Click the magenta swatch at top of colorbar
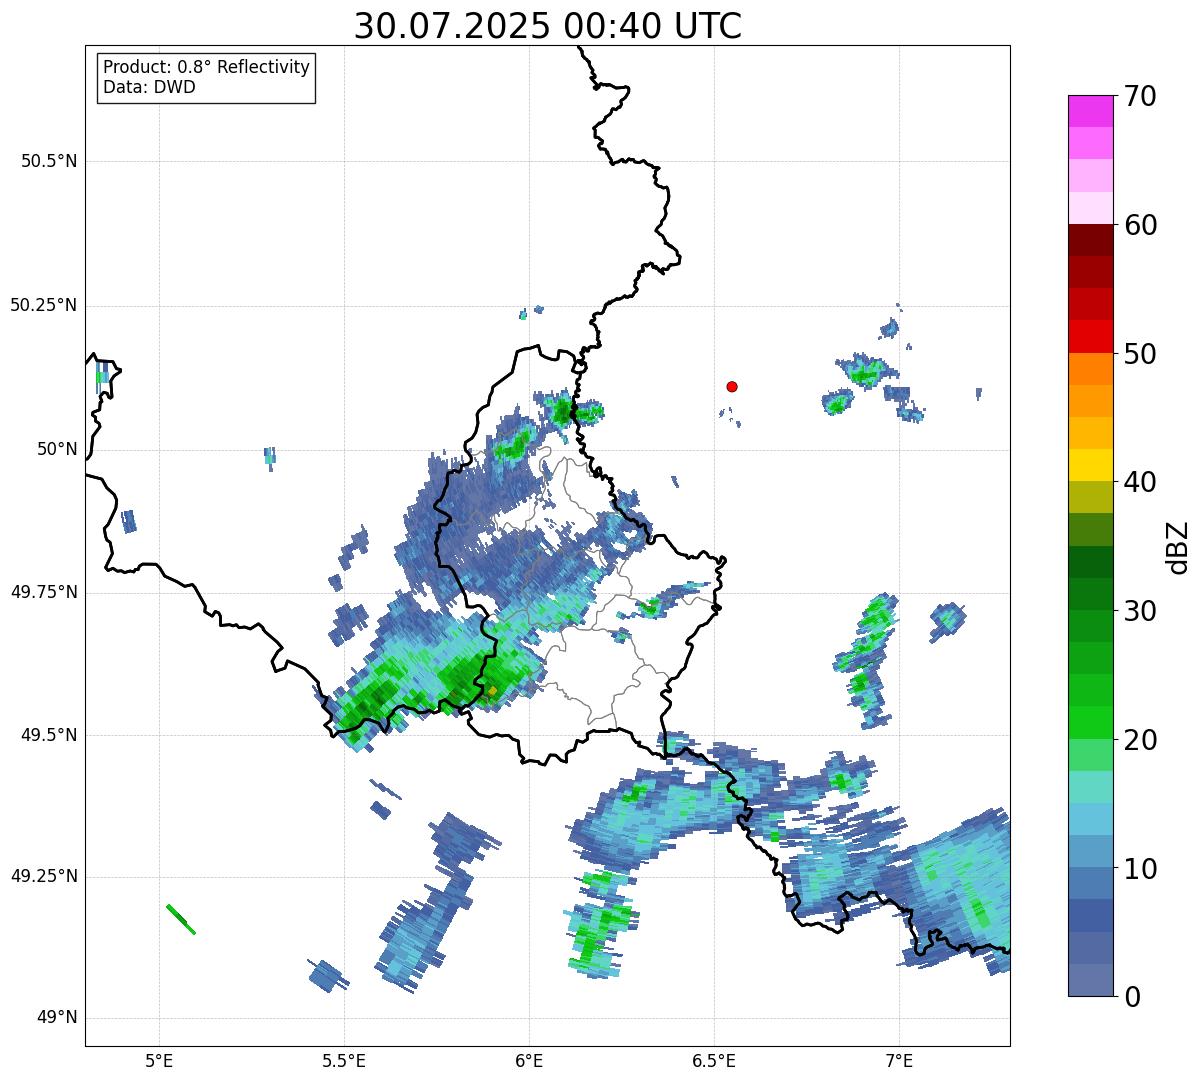Image resolution: width=1202 pixels, height=1081 pixels. (x=1091, y=111)
